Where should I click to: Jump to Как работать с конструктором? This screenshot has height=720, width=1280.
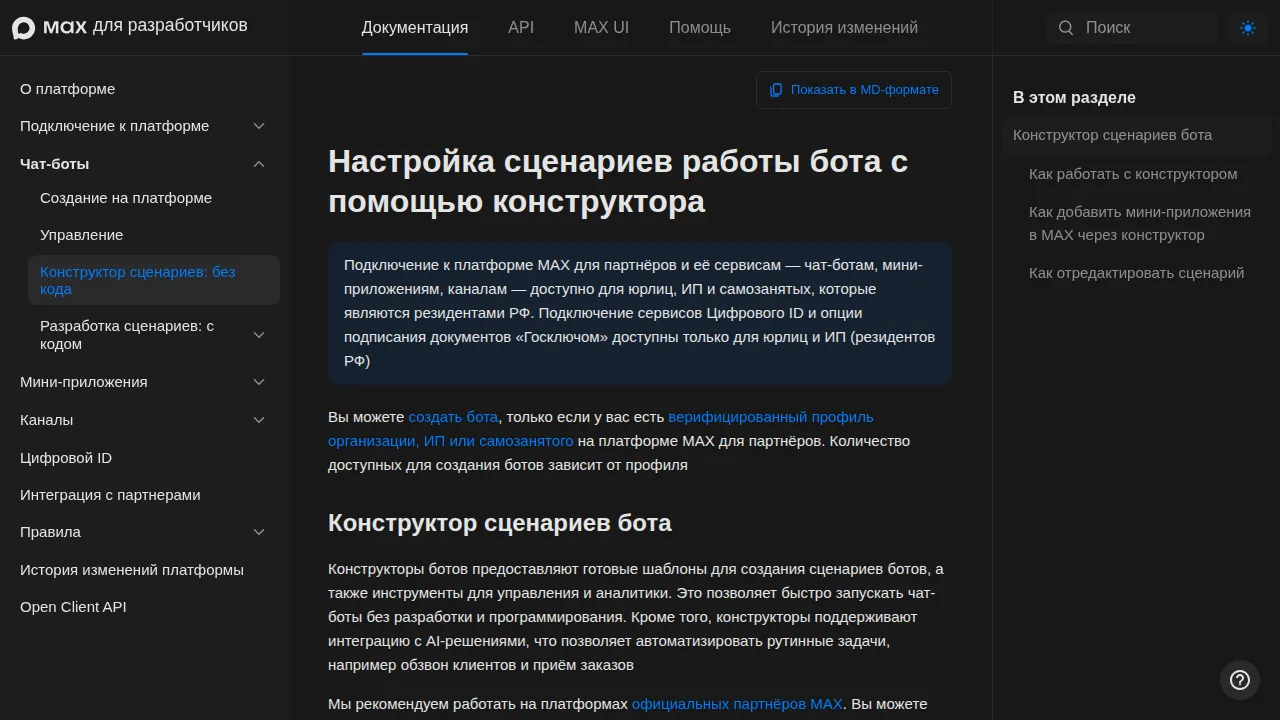pos(1133,174)
